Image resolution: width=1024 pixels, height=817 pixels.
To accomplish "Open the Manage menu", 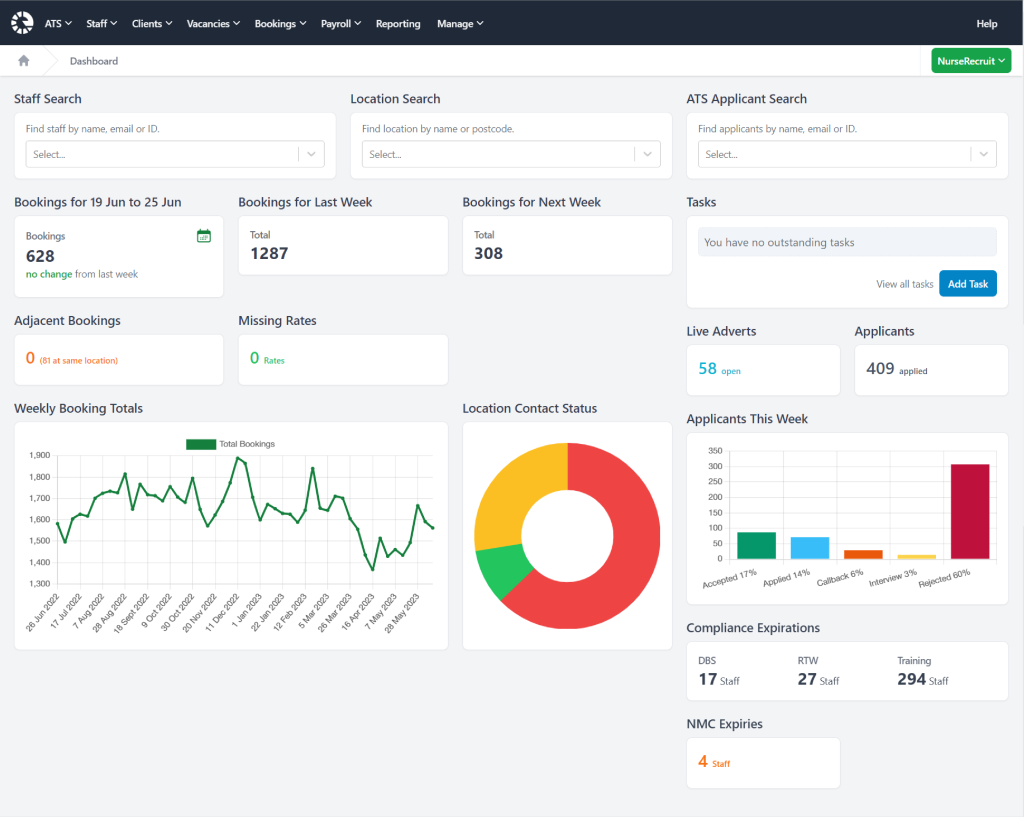I will click(x=459, y=22).
